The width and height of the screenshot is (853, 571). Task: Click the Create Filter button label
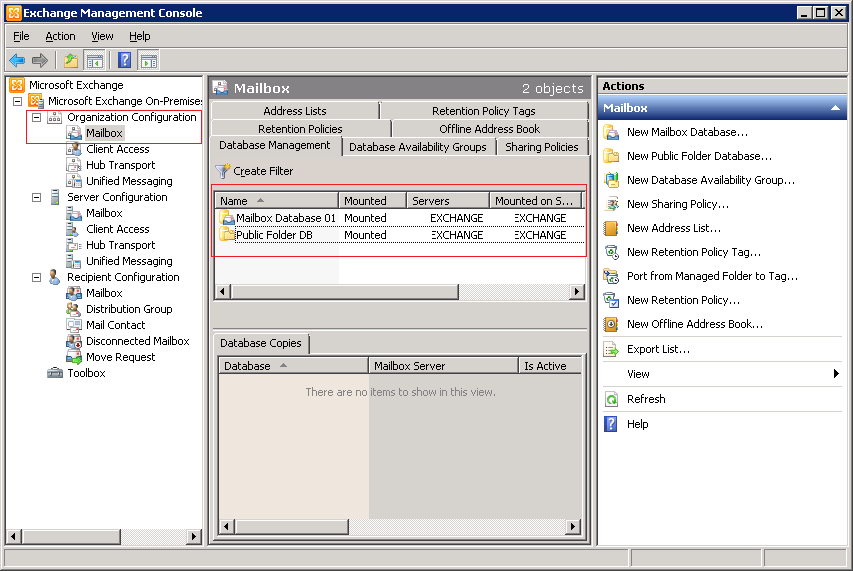pyautogui.click(x=263, y=171)
